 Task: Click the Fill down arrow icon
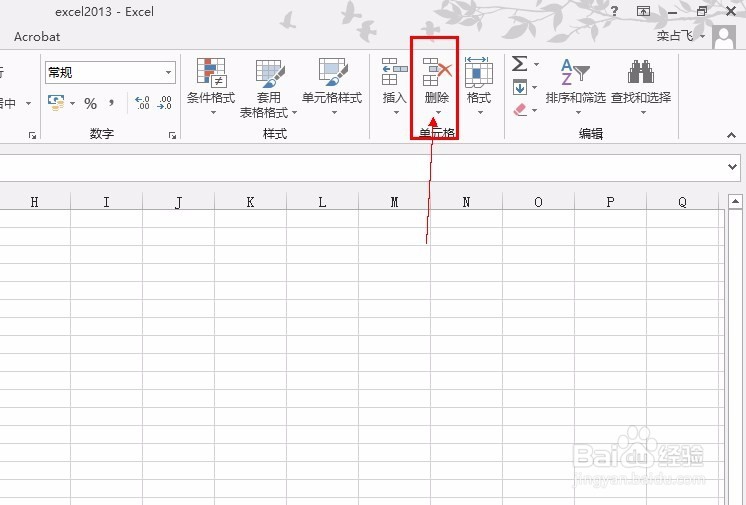tap(520, 87)
